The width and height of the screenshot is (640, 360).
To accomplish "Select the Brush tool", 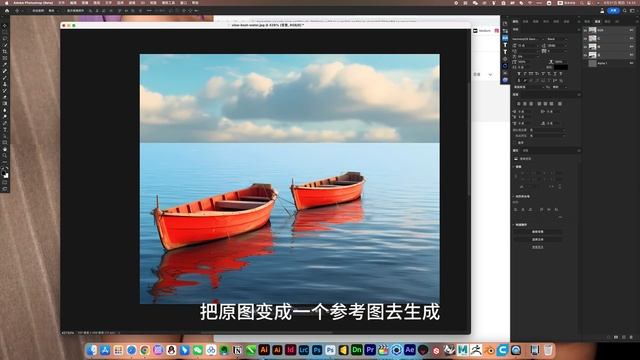I will [5, 78].
